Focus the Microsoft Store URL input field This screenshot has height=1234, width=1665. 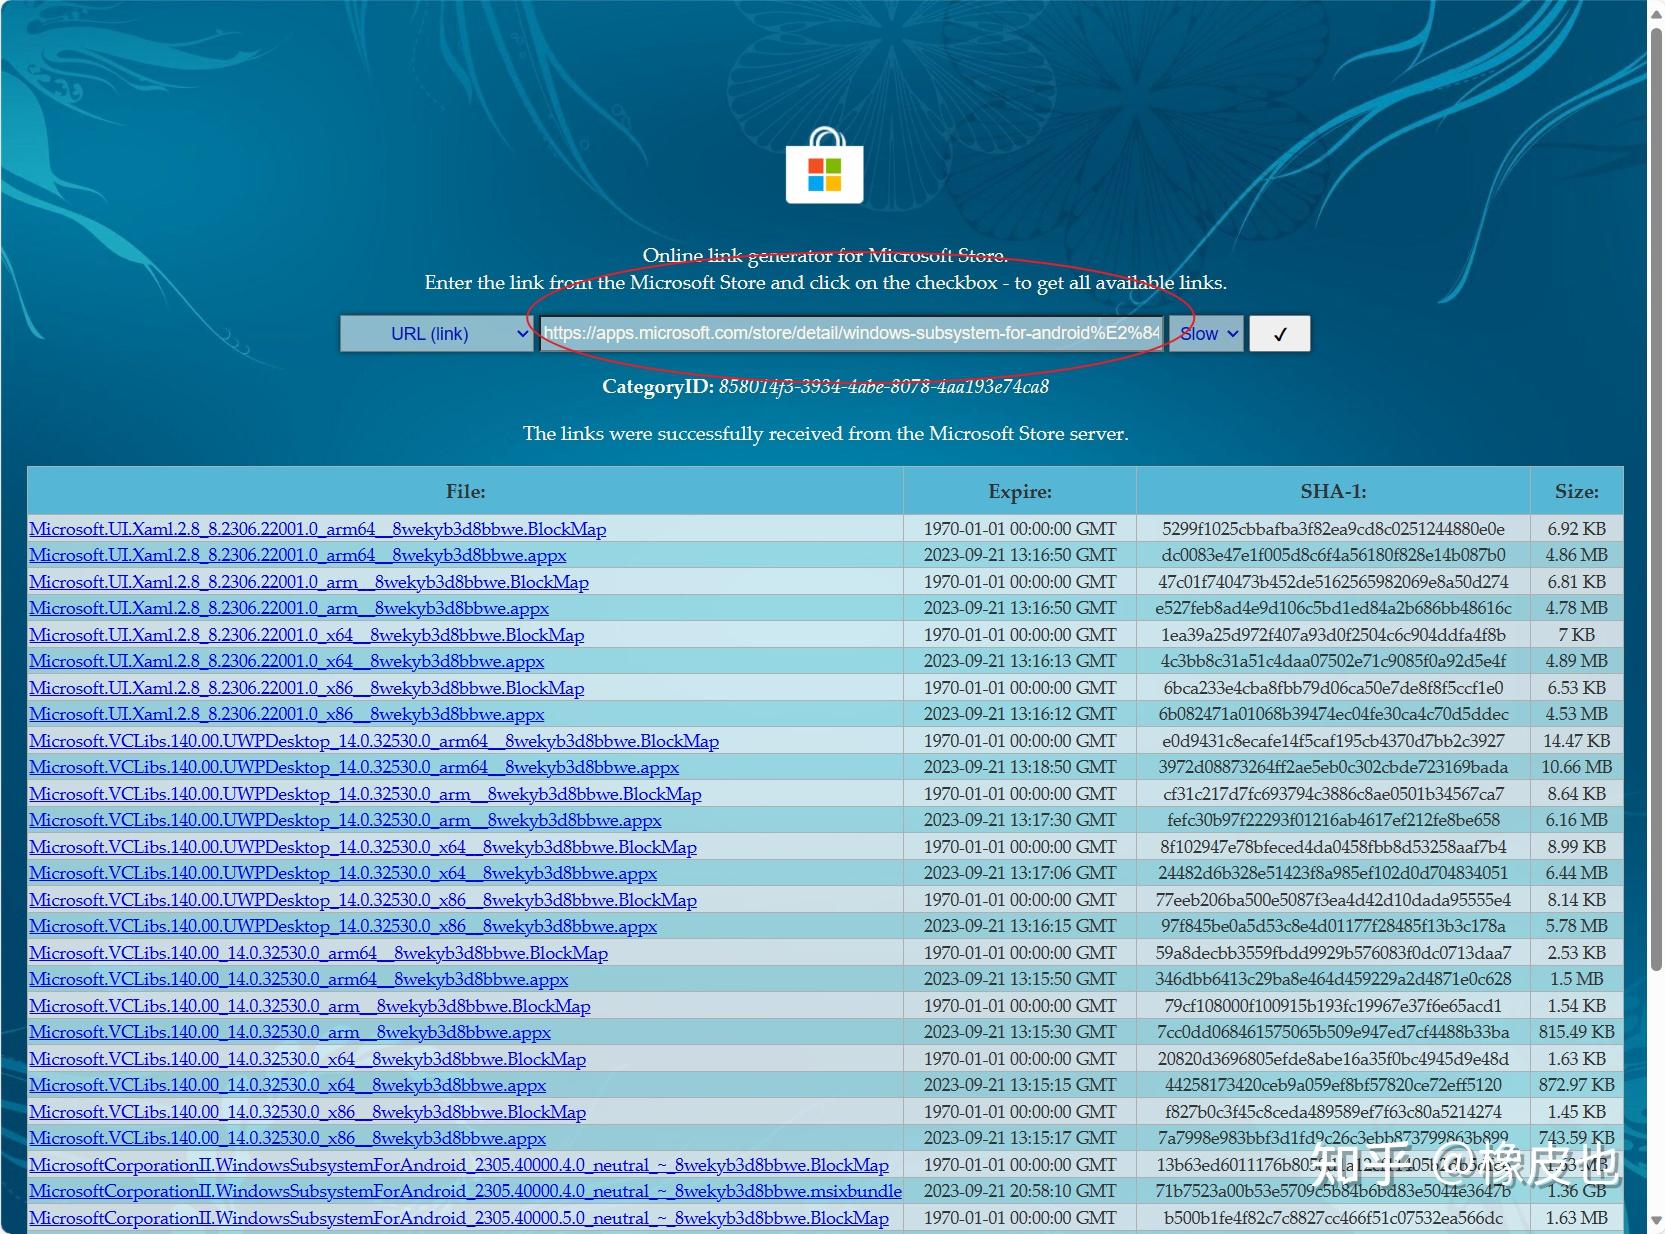(x=852, y=333)
